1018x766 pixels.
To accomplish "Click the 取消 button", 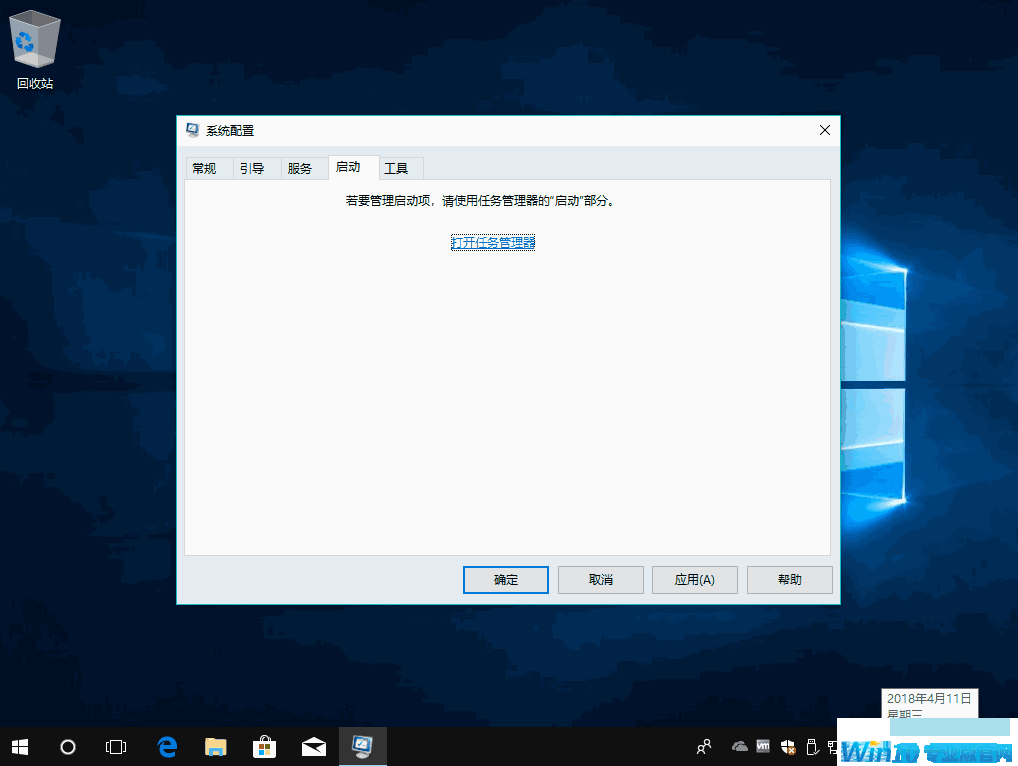I will [600, 580].
